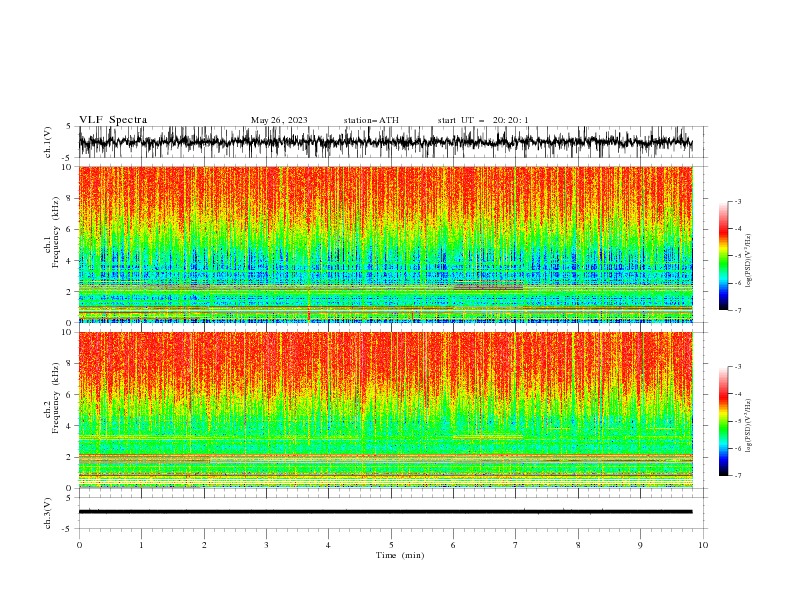792x612 pixels.
Task: Click the '2' time axis tick label
Action: [204, 545]
